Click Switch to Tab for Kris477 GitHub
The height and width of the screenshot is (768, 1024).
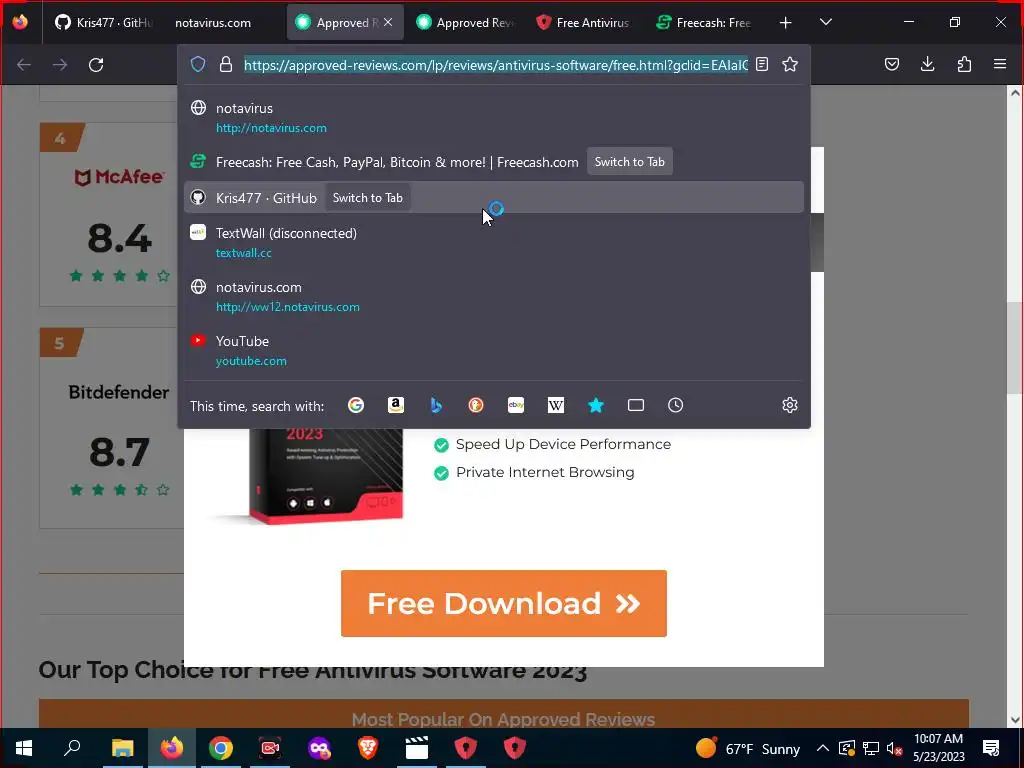pos(368,198)
